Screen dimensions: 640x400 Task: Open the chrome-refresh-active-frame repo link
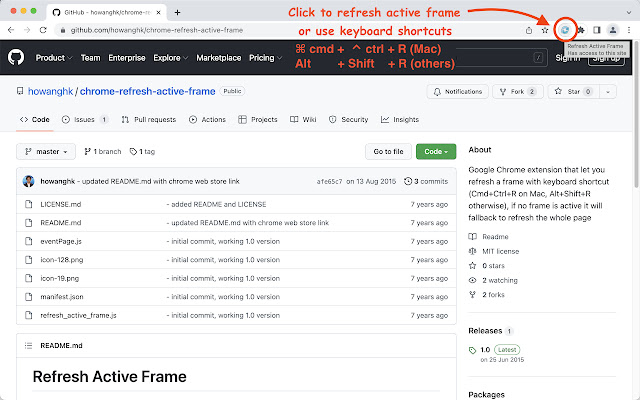pyautogui.click(x=147, y=91)
